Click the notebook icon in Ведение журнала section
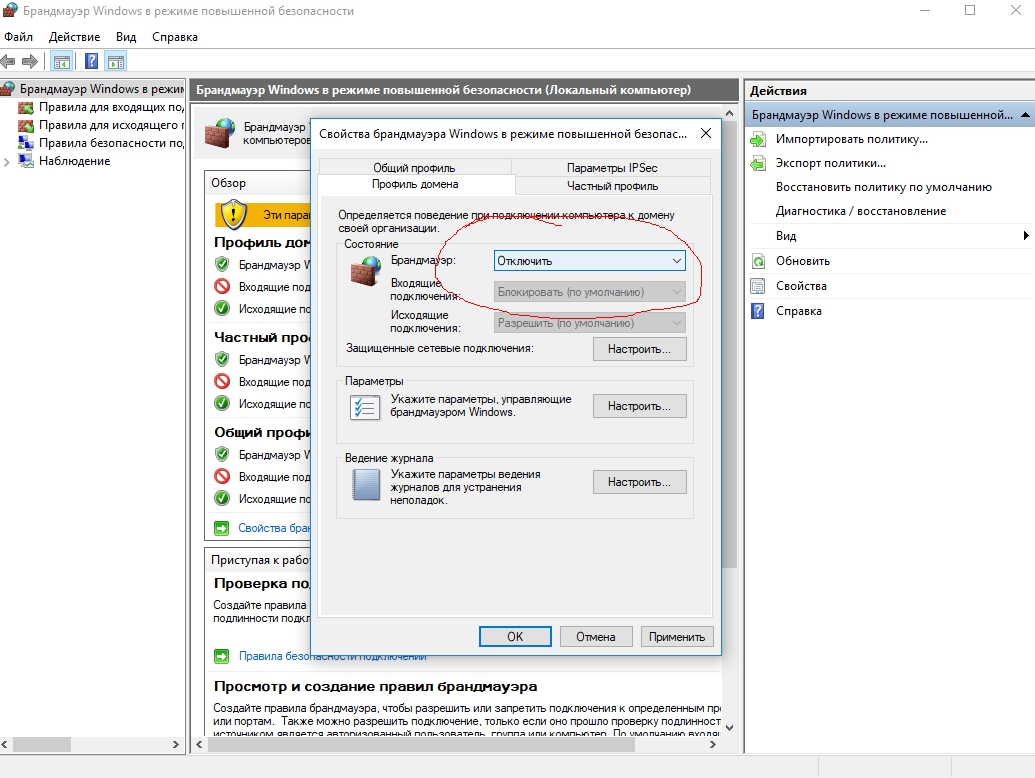Image resolution: width=1035 pixels, height=778 pixels. (x=366, y=485)
